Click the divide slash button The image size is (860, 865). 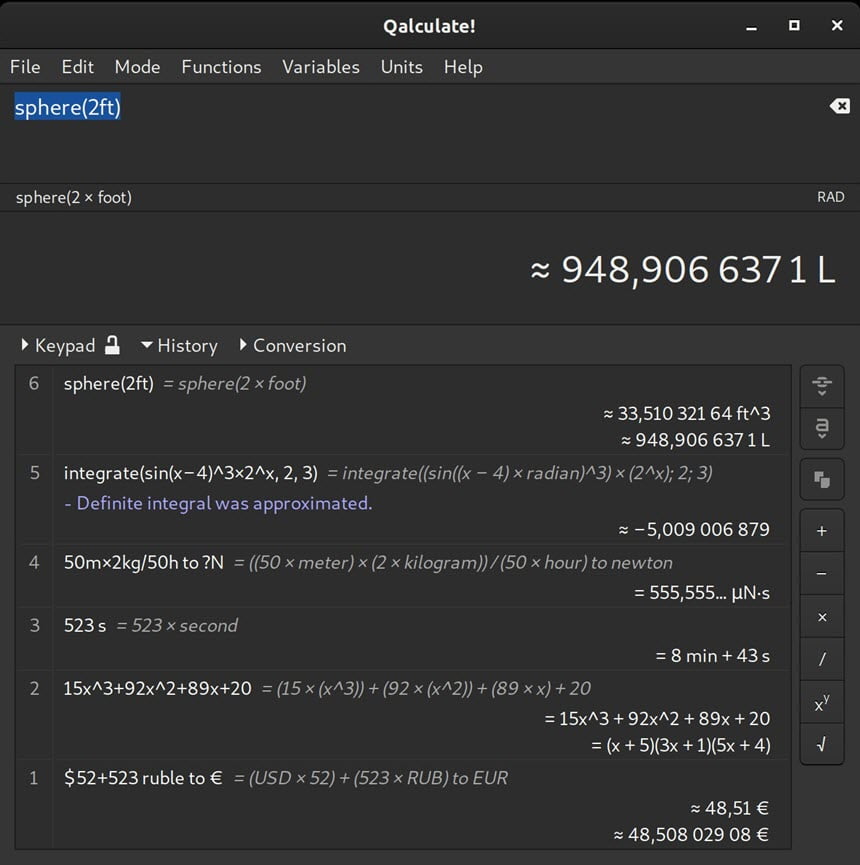[821, 659]
